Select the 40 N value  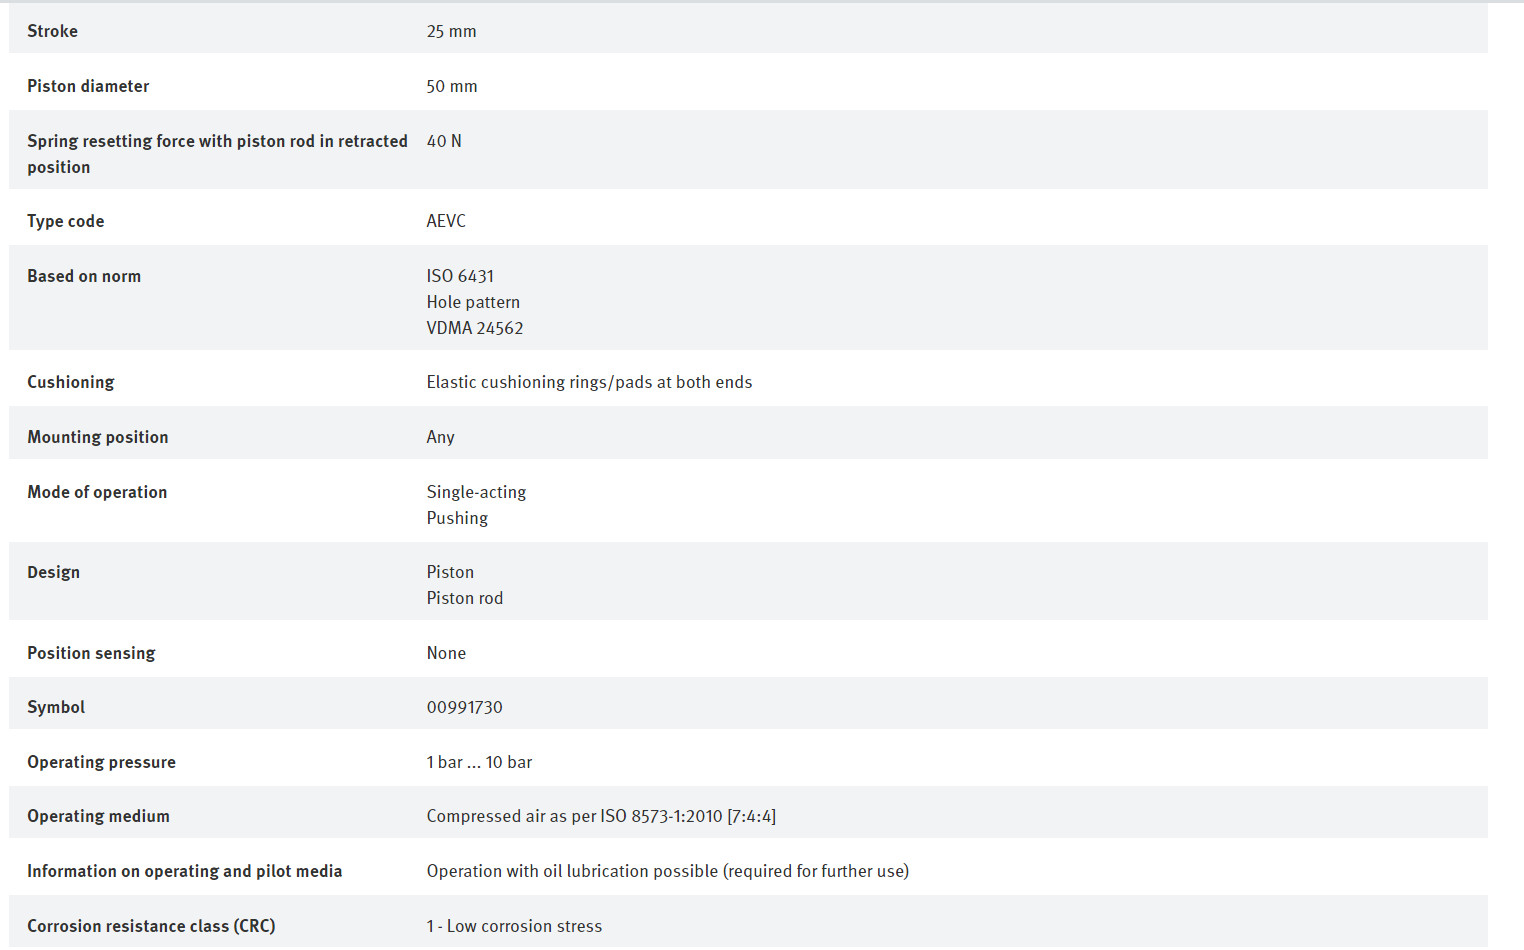tap(444, 141)
